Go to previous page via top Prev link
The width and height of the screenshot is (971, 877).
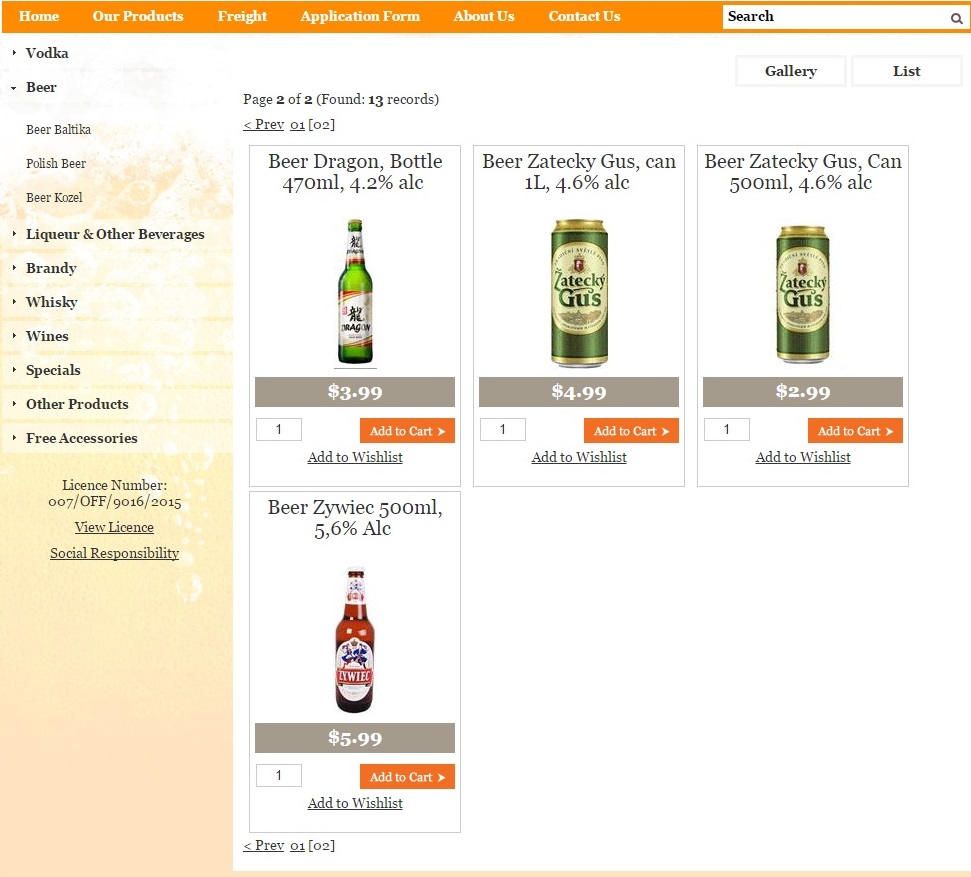point(264,124)
